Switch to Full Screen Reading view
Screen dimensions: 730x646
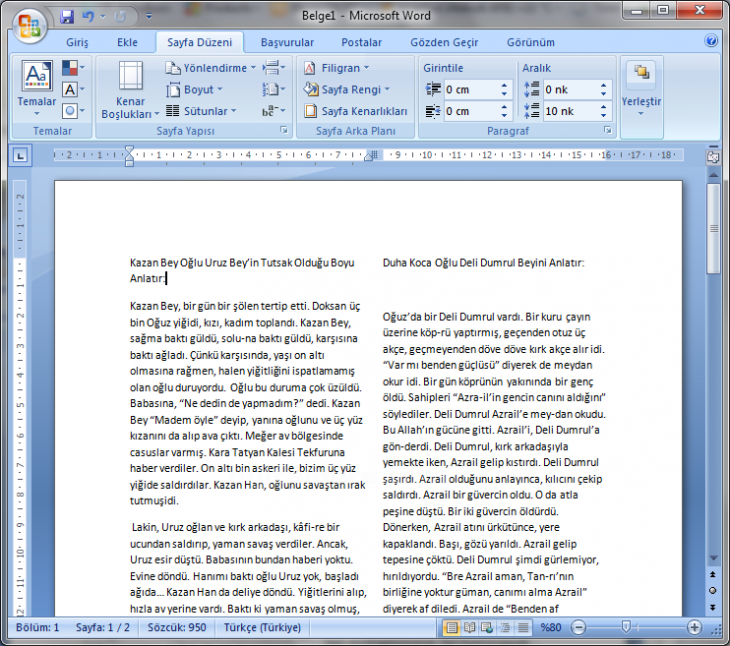(x=469, y=628)
